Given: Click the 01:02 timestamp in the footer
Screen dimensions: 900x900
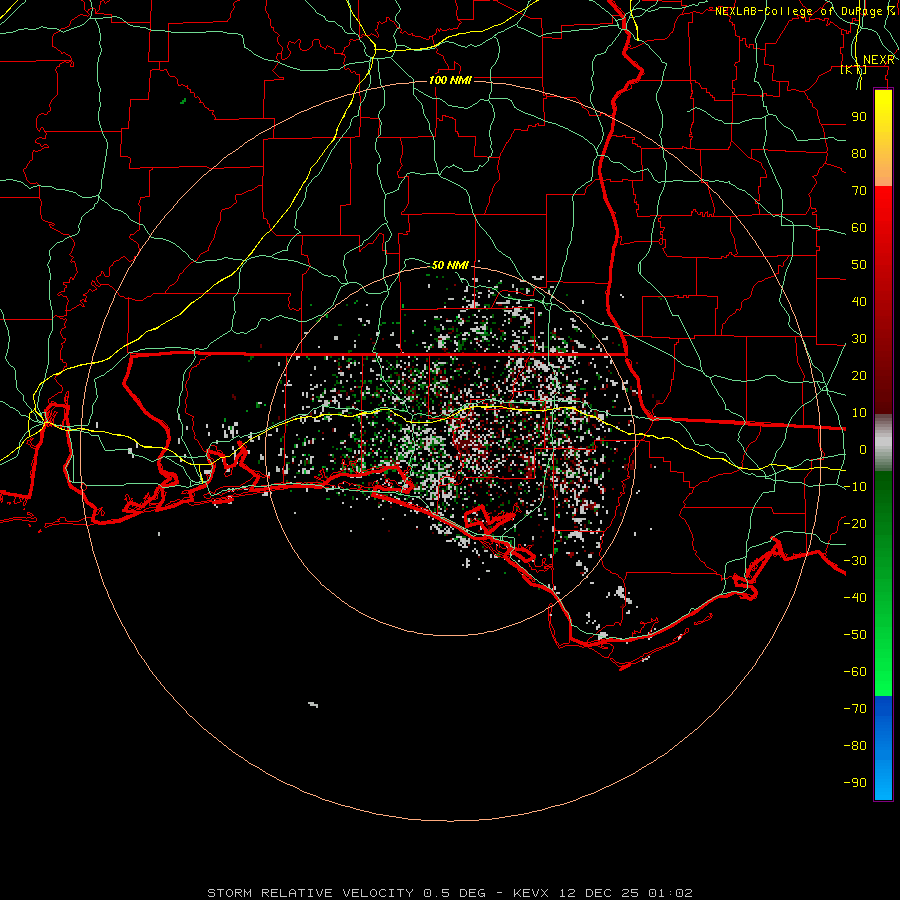Looking at the screenshot, I should (x=670, y=893).
